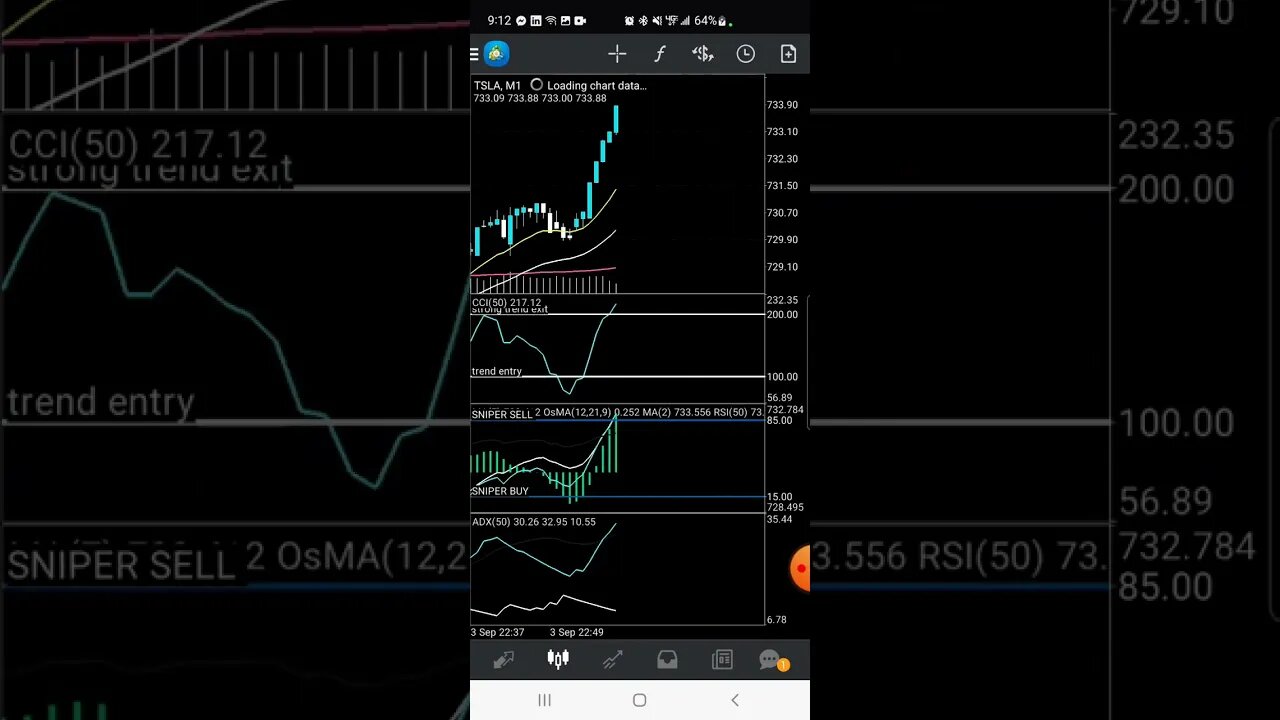The image size is (1280, 720).
Task: Open the News tab (newspaper icon)
Action: (x=722, y=660)
